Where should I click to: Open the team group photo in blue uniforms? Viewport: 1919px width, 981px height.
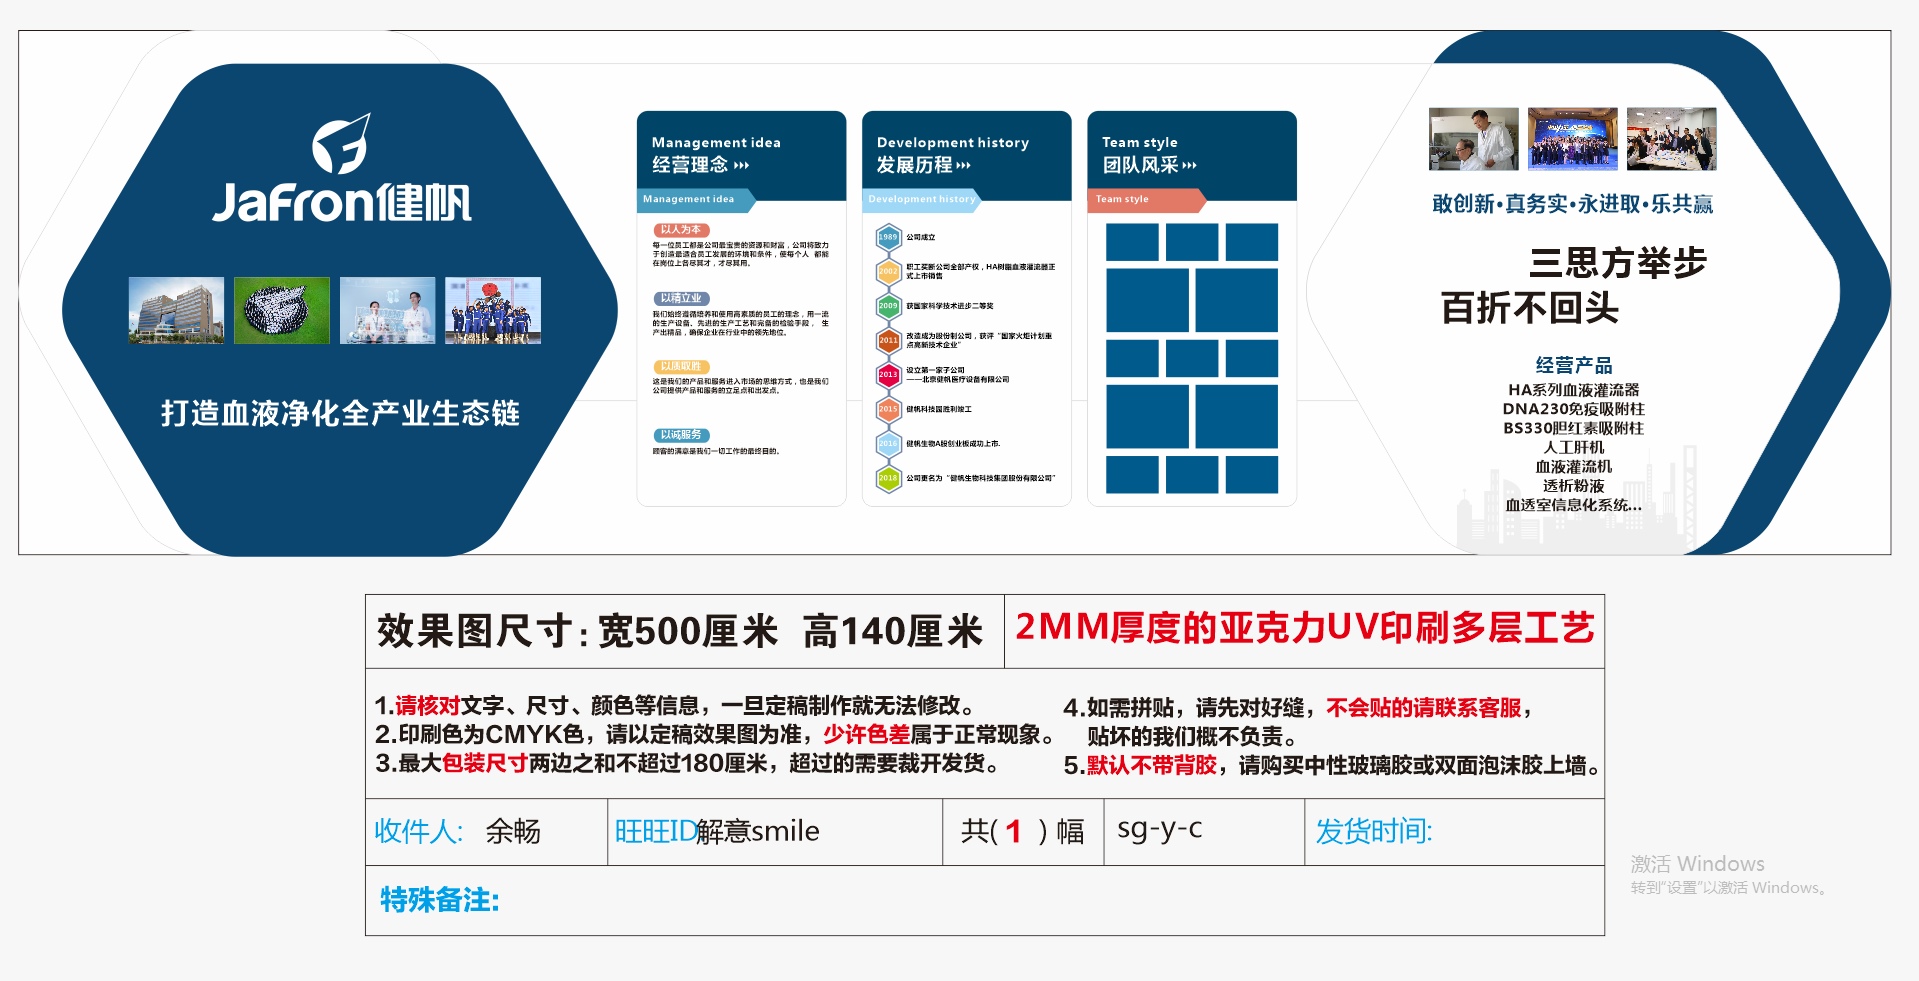(x=493, y=311)
